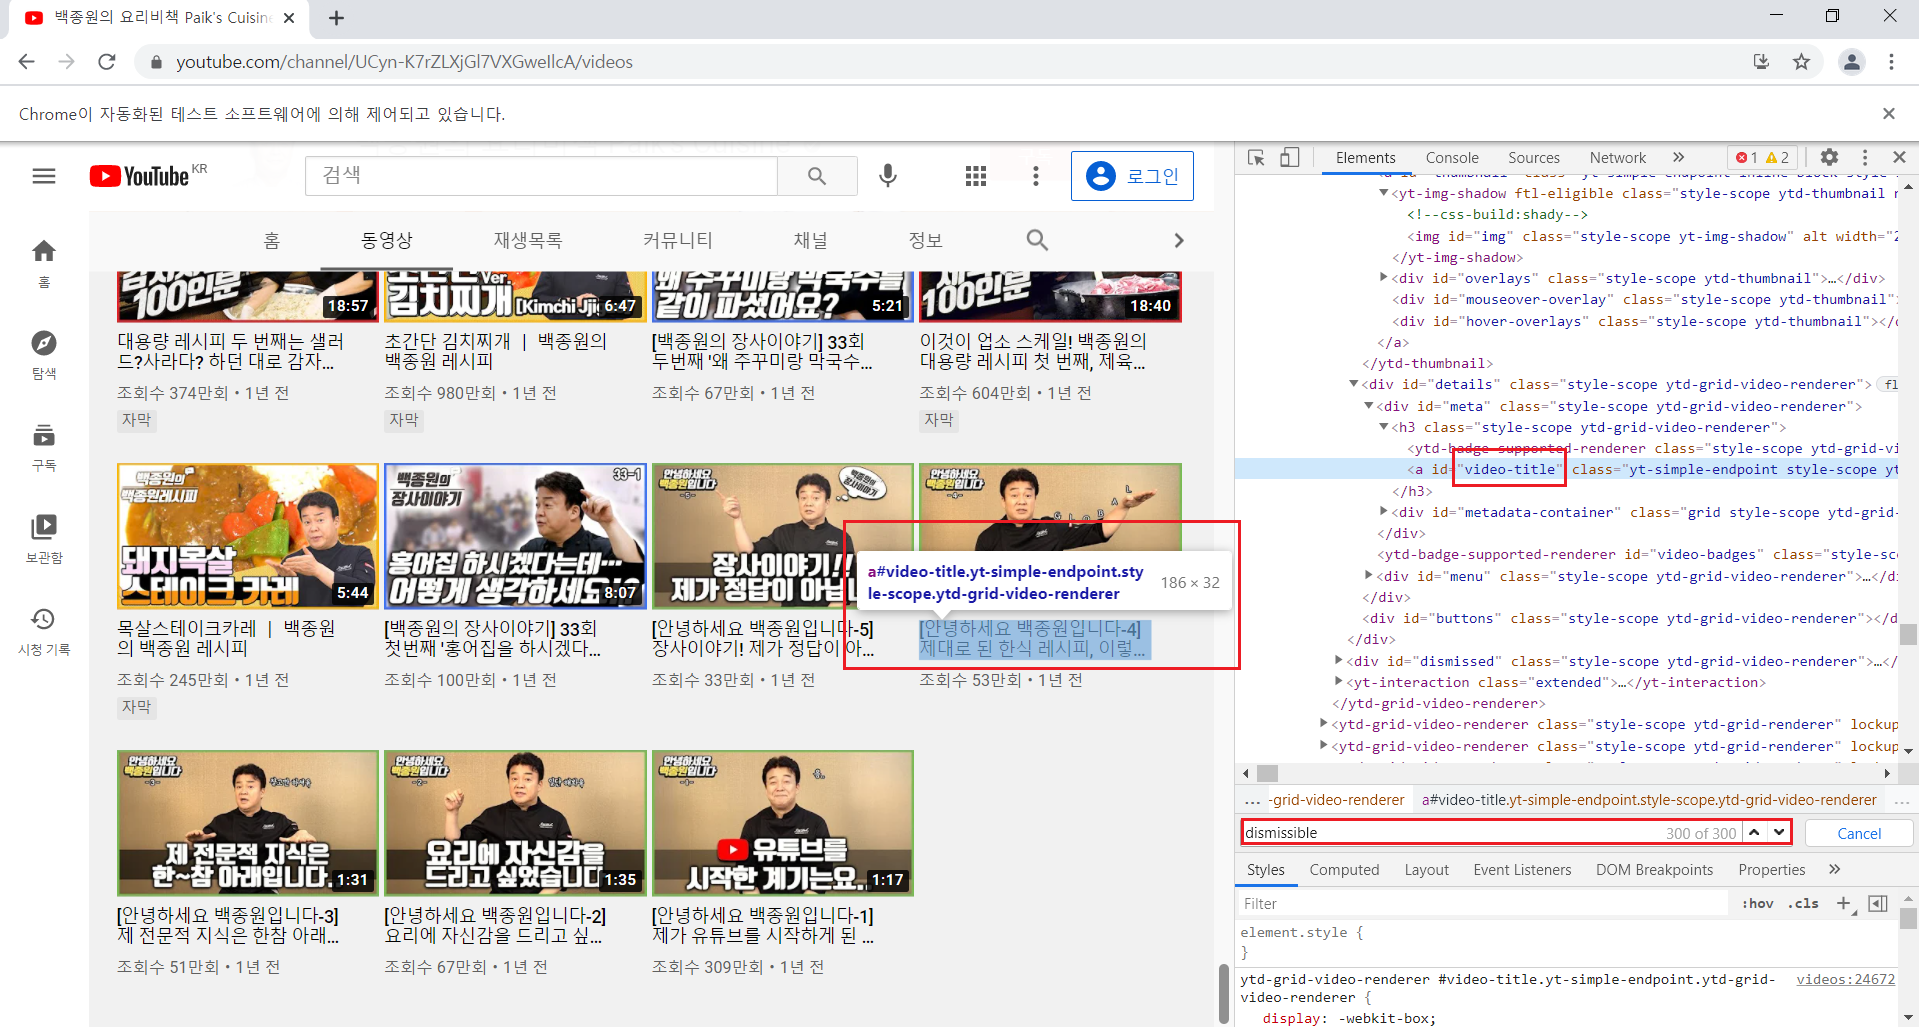This screenshot has width=1919, height=1027.
Task: Toggle the .cls class editor
Action: click(x=1805, y=903)
